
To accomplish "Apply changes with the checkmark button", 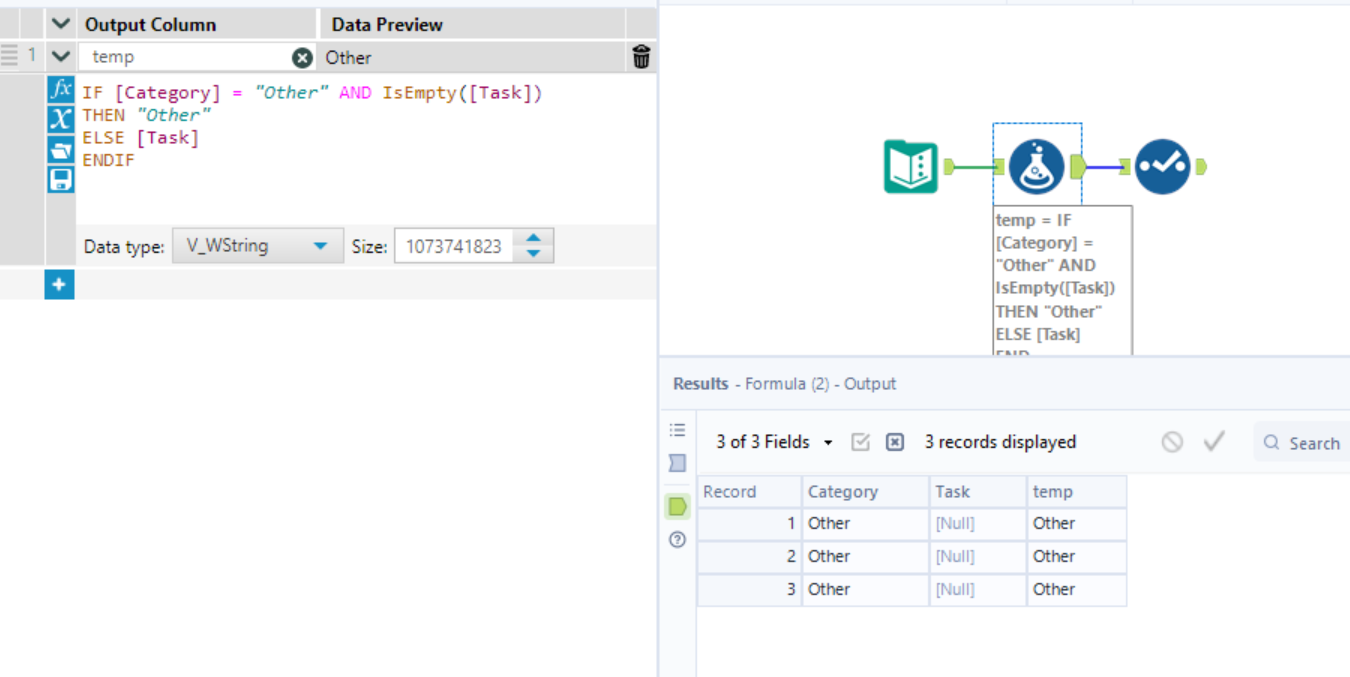I will pos(1214,441).
